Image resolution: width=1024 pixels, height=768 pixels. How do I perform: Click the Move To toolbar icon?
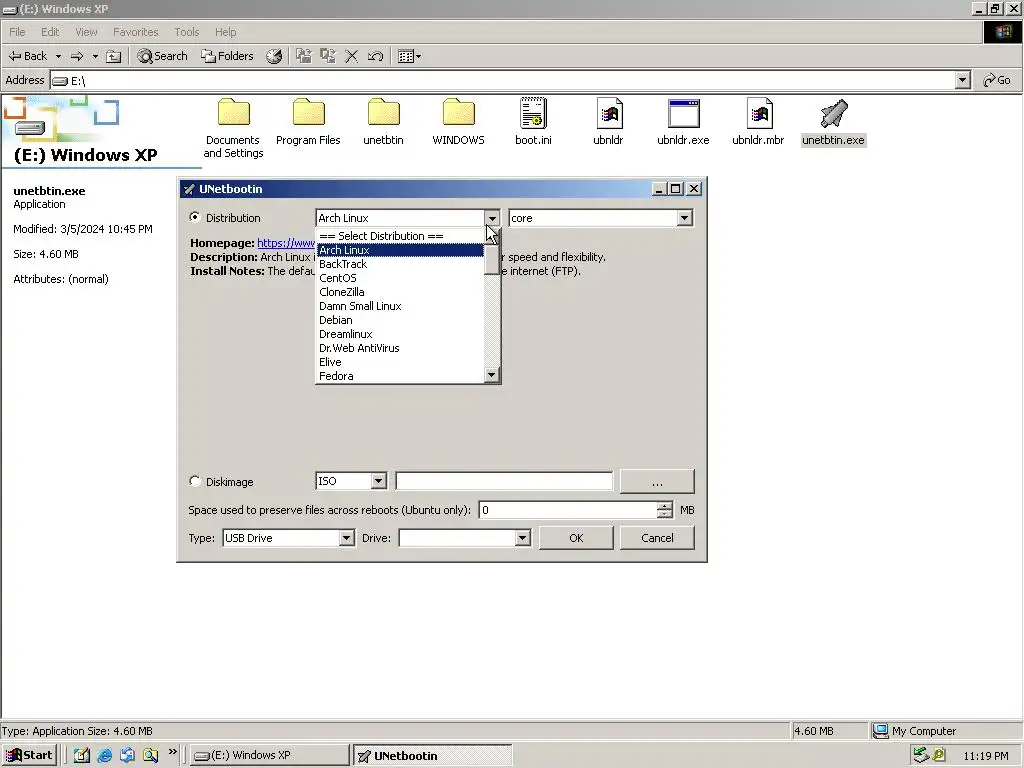pyautogui.click(x=304, y=56)
